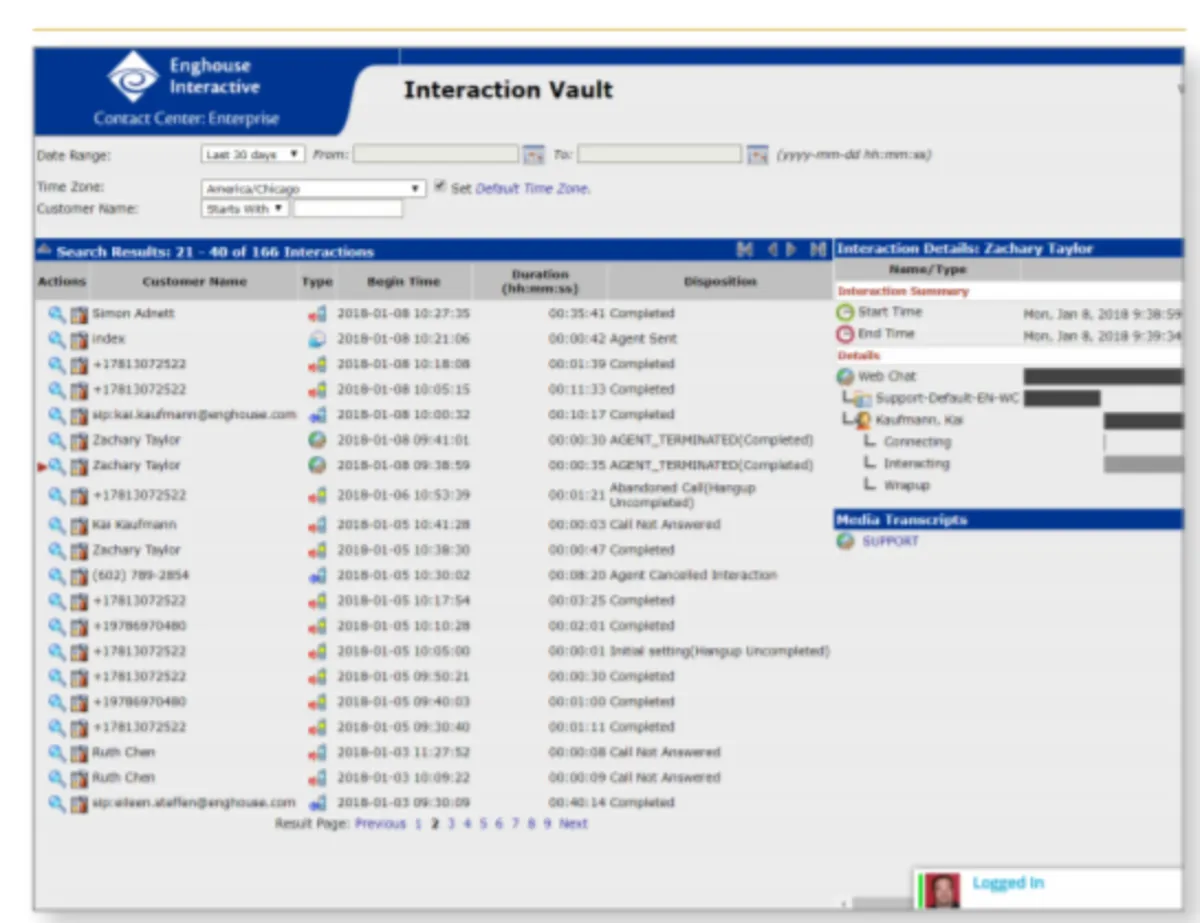This screenshot has width=1200, height=923.
Task: Open magnifier action for Index row
Action: pyautogui.click(x=57, y=339)
